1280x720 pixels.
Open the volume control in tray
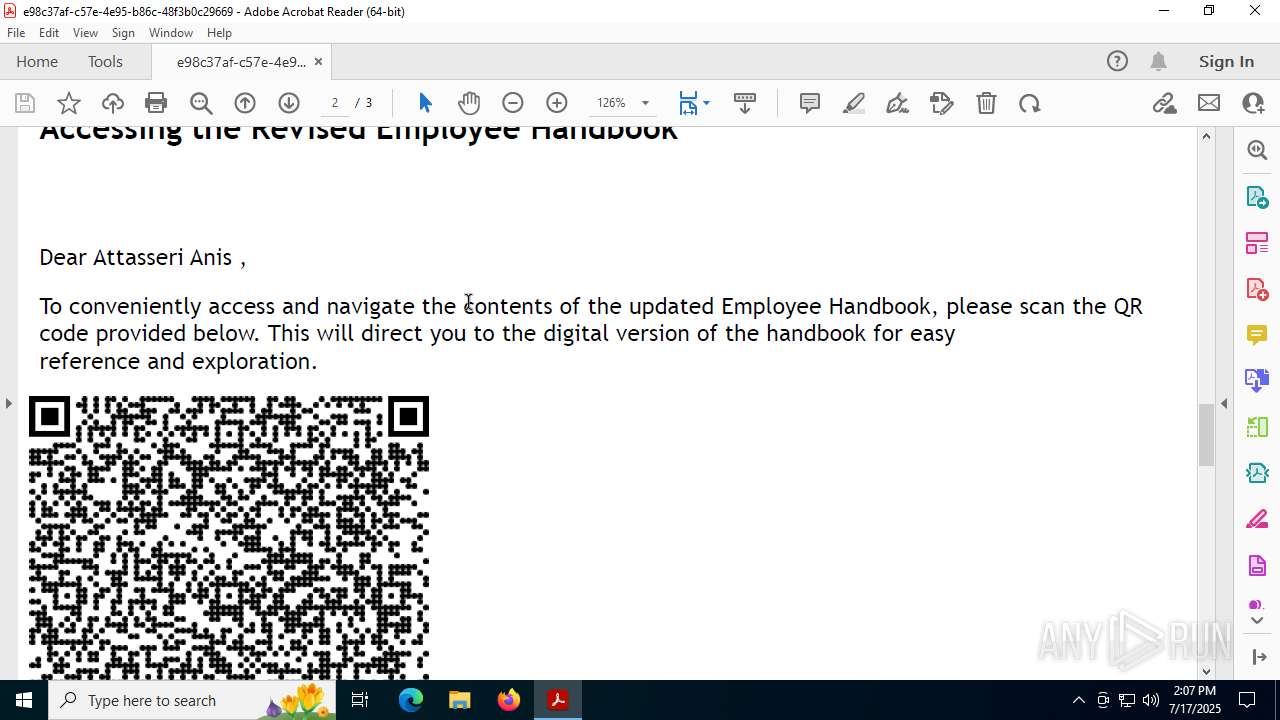coord(1150,700)
